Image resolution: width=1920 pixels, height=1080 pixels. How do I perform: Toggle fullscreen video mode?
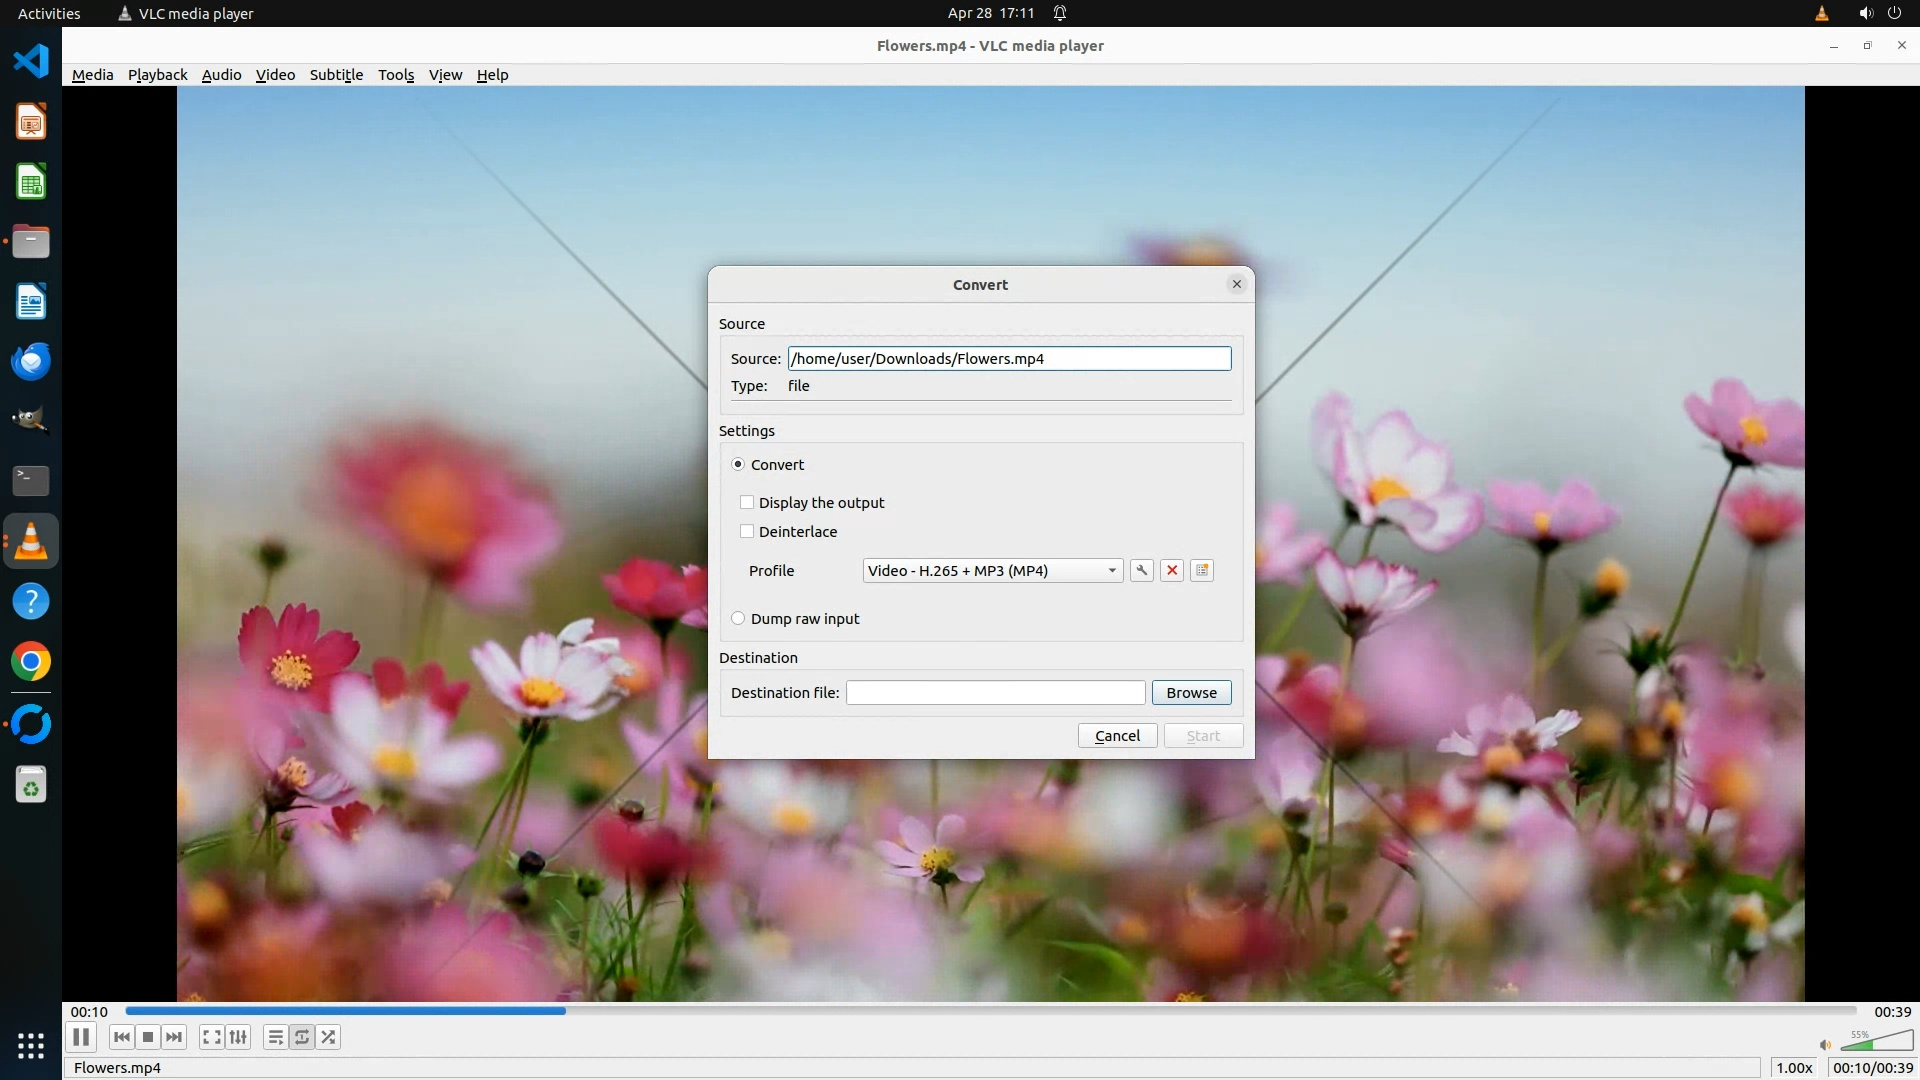[x=211, y=1037]
